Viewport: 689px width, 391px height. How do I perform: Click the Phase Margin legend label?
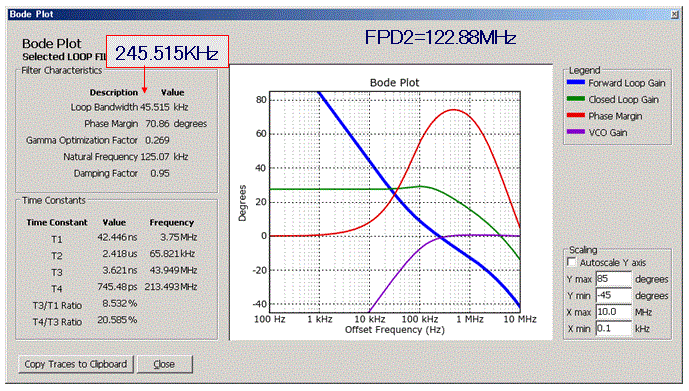click(615, 116)
